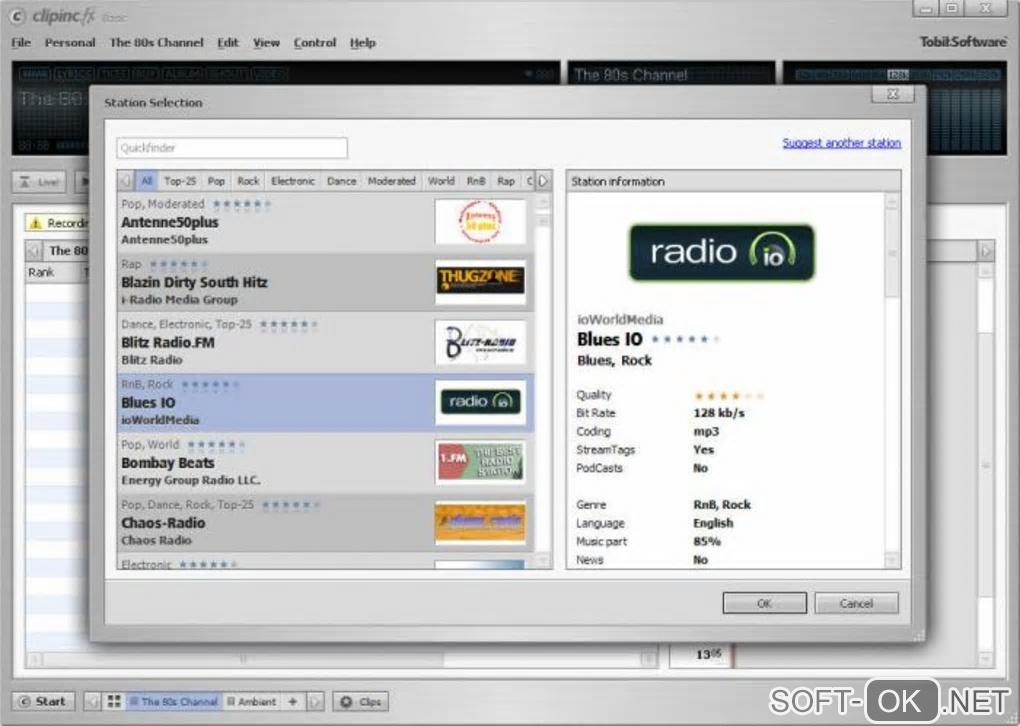Select the Moderated genre tab
Viewport: 1020px width, 726px height.
[x=391, y=181]
